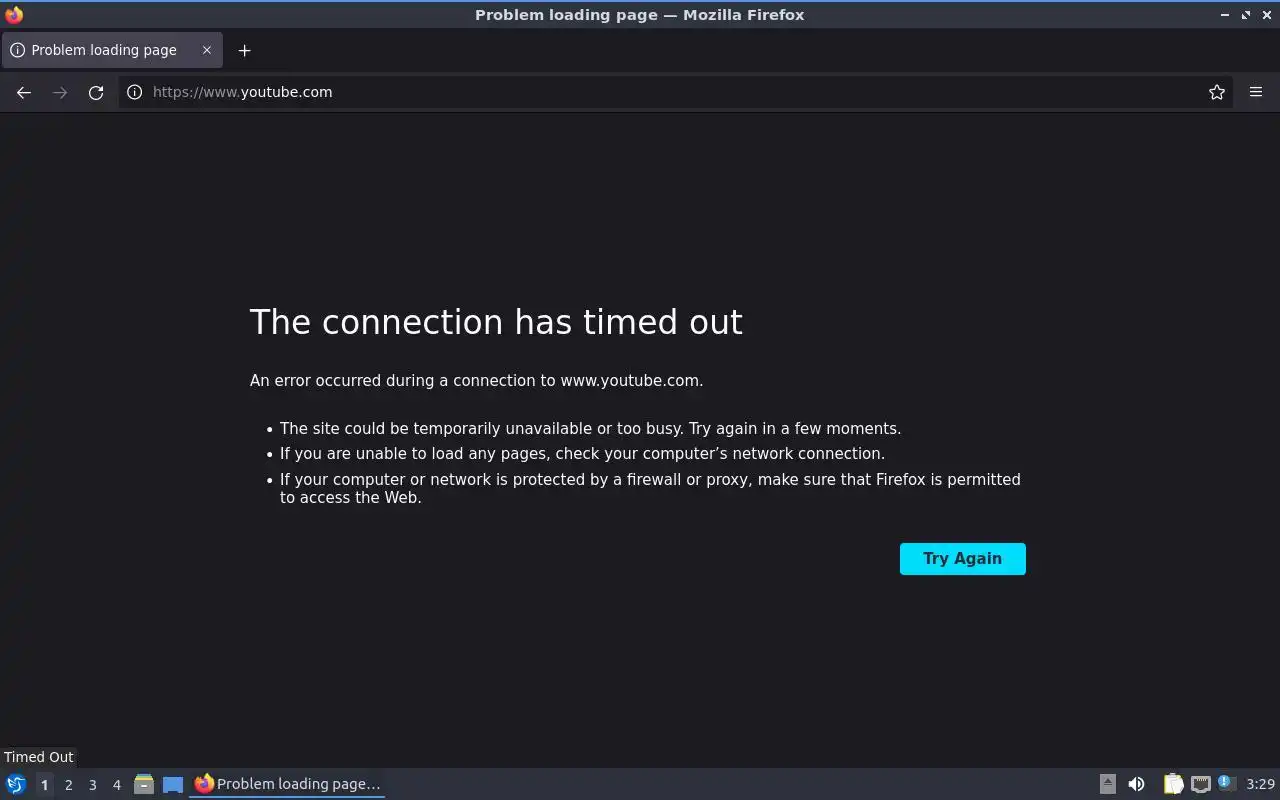Click the 'An error occurred during a connection' text
Image resolution: width=1280 pixels, height=800 pixels.
click(476, 380)
